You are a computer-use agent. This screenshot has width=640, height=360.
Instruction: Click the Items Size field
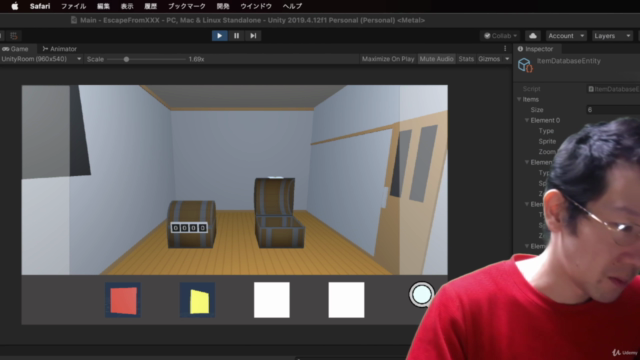[x=613, y=110]
